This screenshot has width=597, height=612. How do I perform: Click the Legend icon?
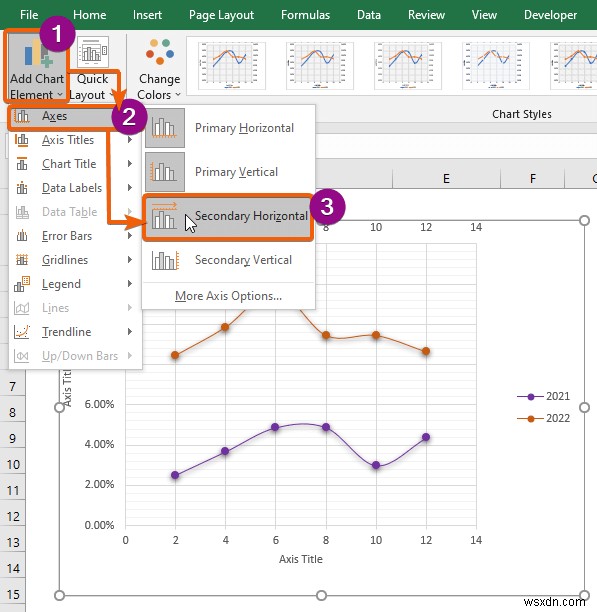click(22, 284)
